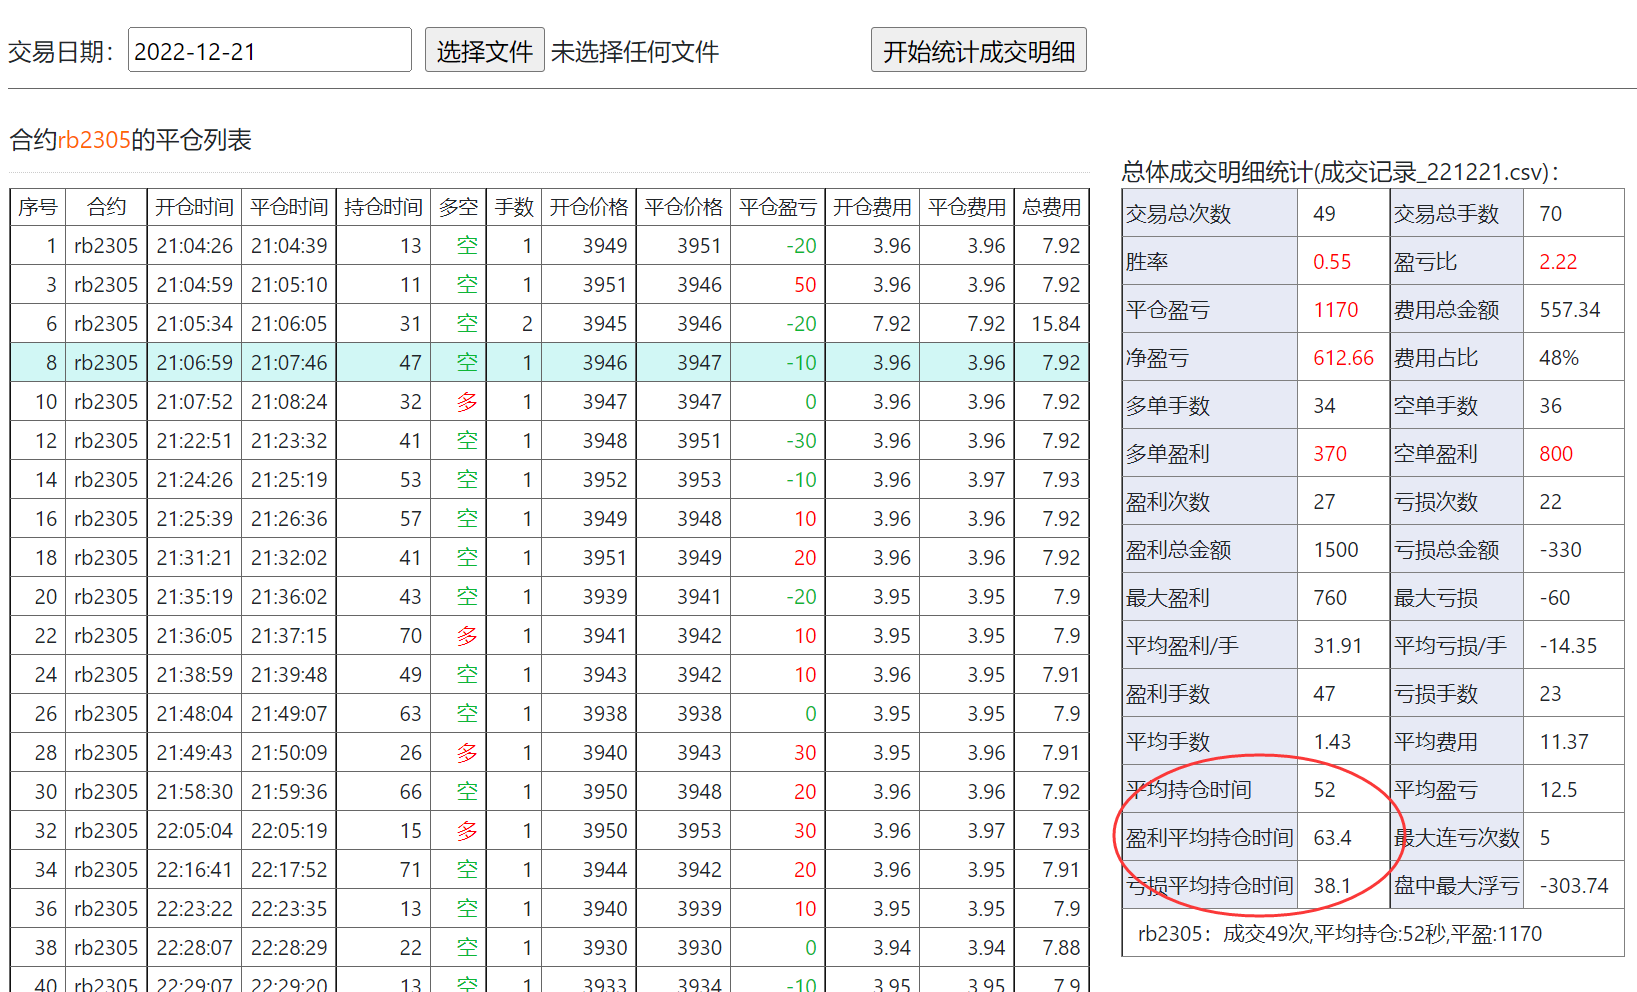Click the 胜率 value 0.55
This screenshot has height=992, width=1637.
[1331, 262]
